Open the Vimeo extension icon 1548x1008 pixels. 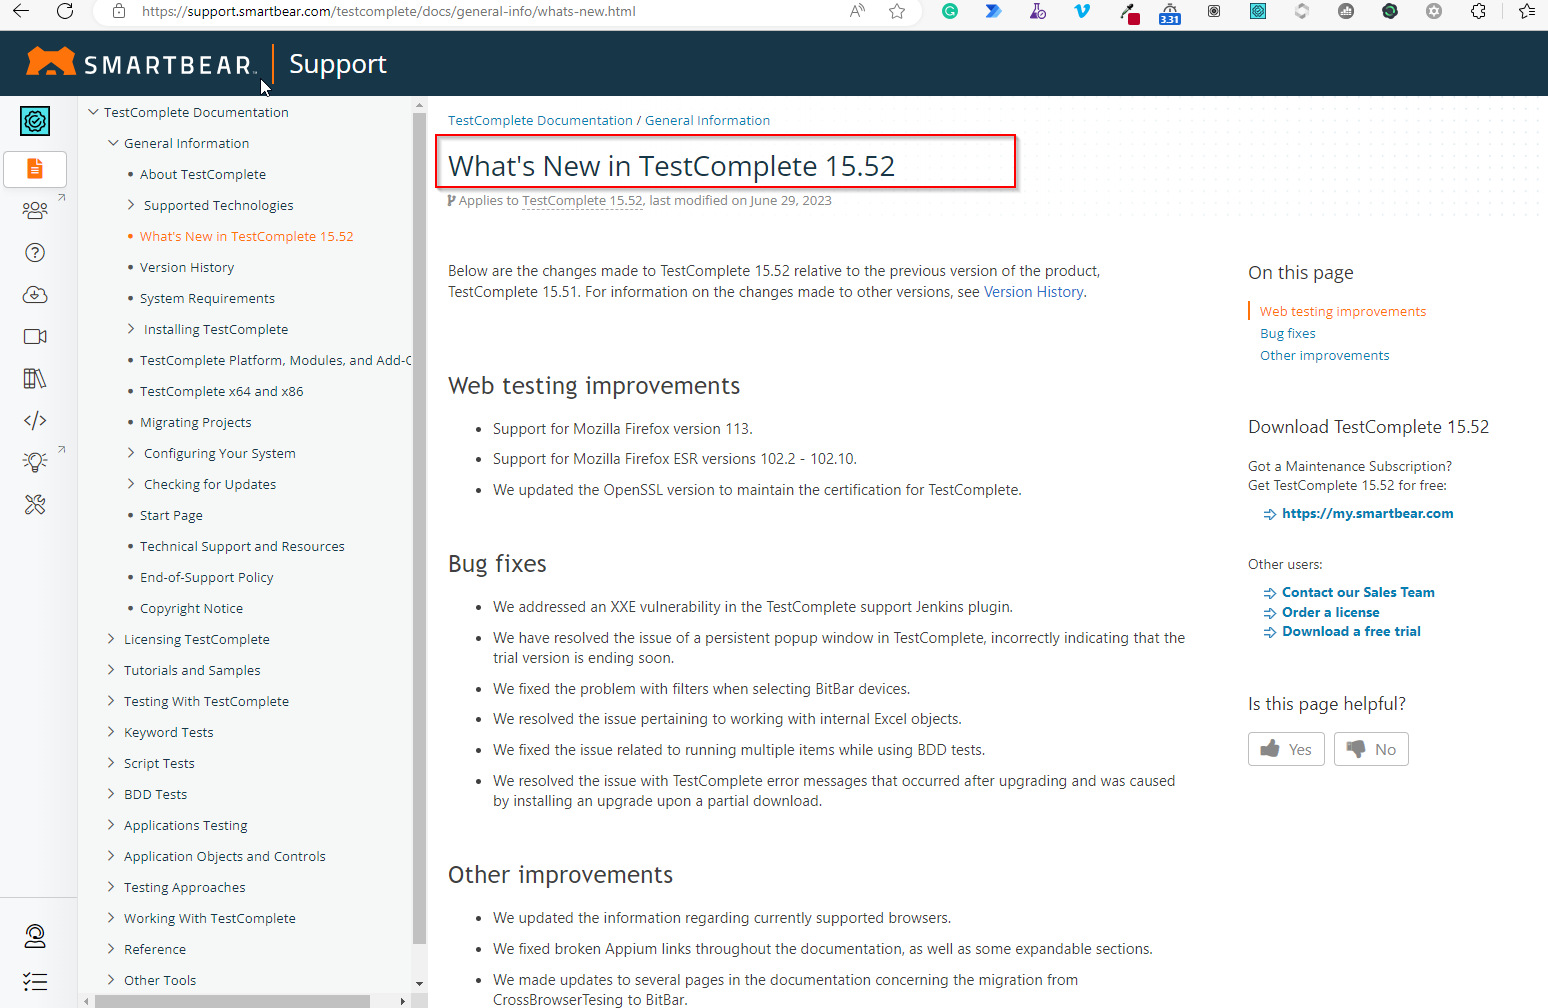(1082, 11)
